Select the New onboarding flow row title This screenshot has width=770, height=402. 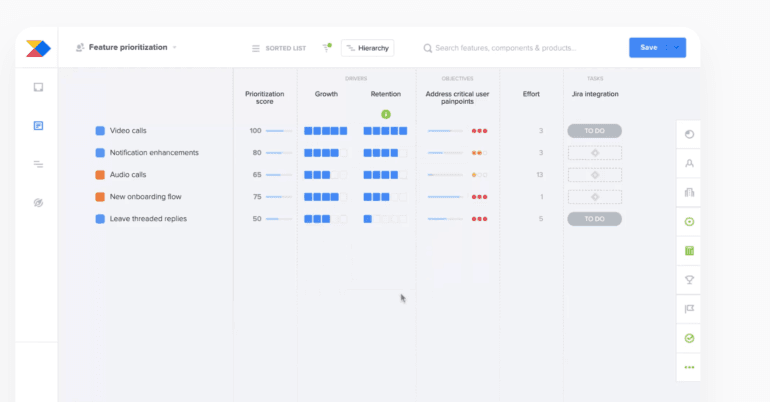click(x=145, y=197)
